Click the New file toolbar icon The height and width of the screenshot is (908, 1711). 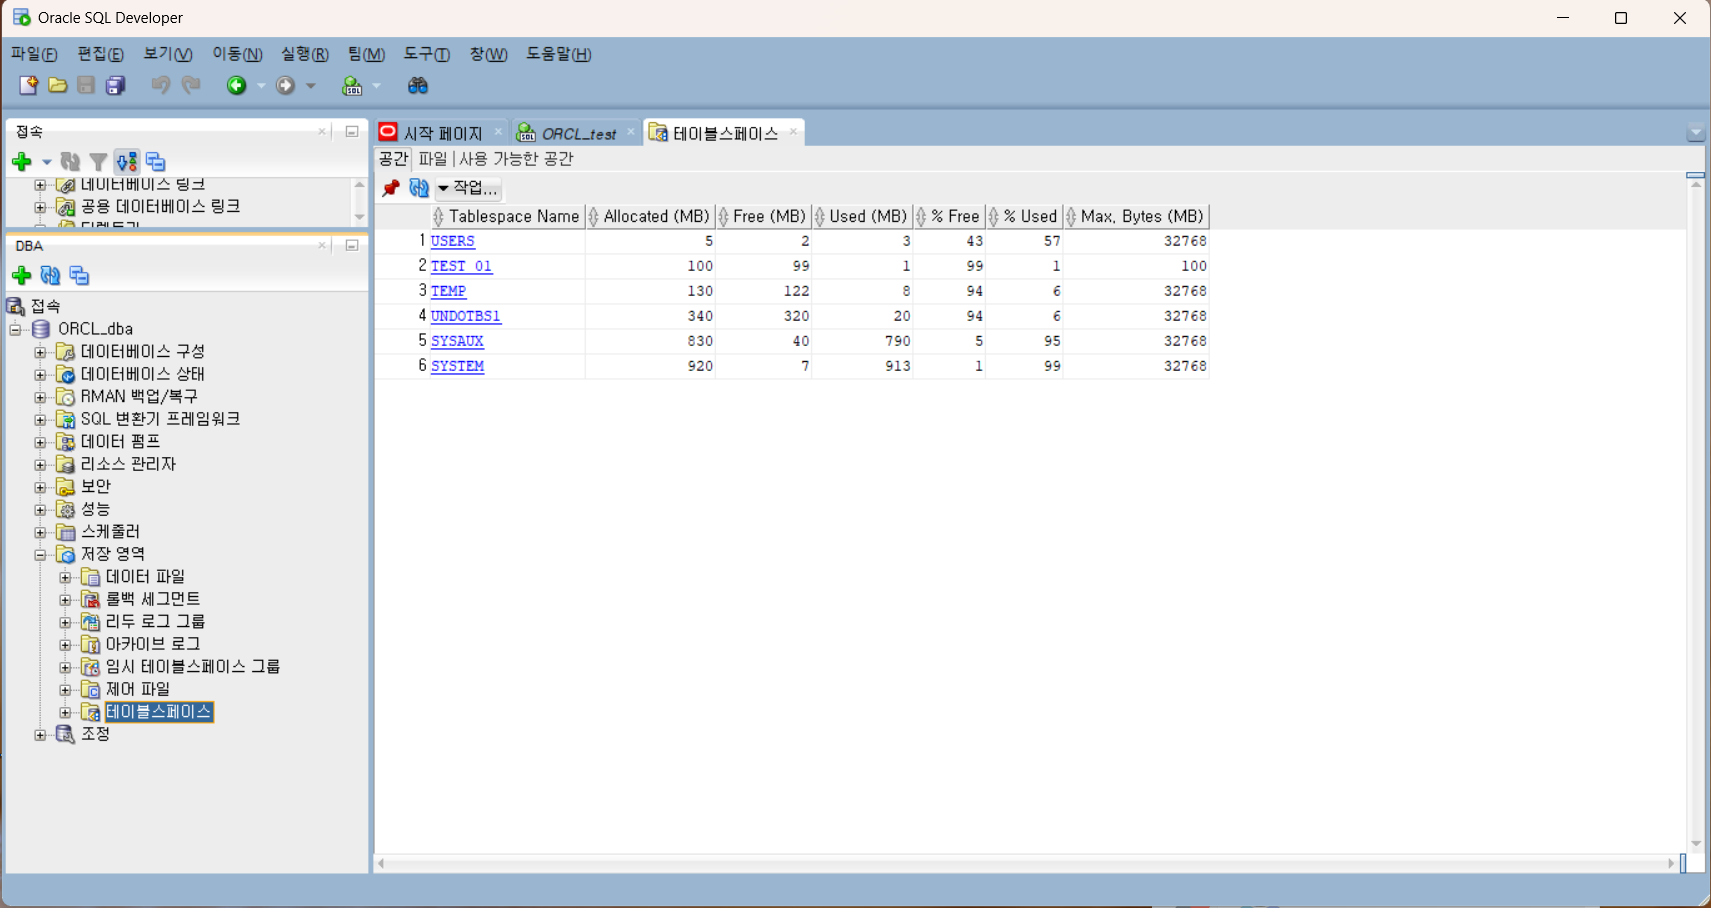28,86
